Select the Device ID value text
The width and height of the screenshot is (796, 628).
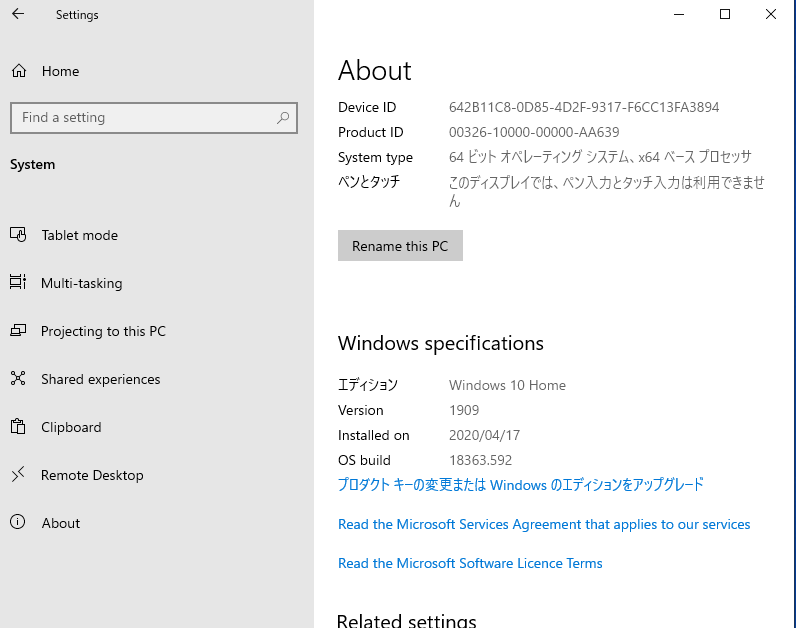tap(584, 107)
